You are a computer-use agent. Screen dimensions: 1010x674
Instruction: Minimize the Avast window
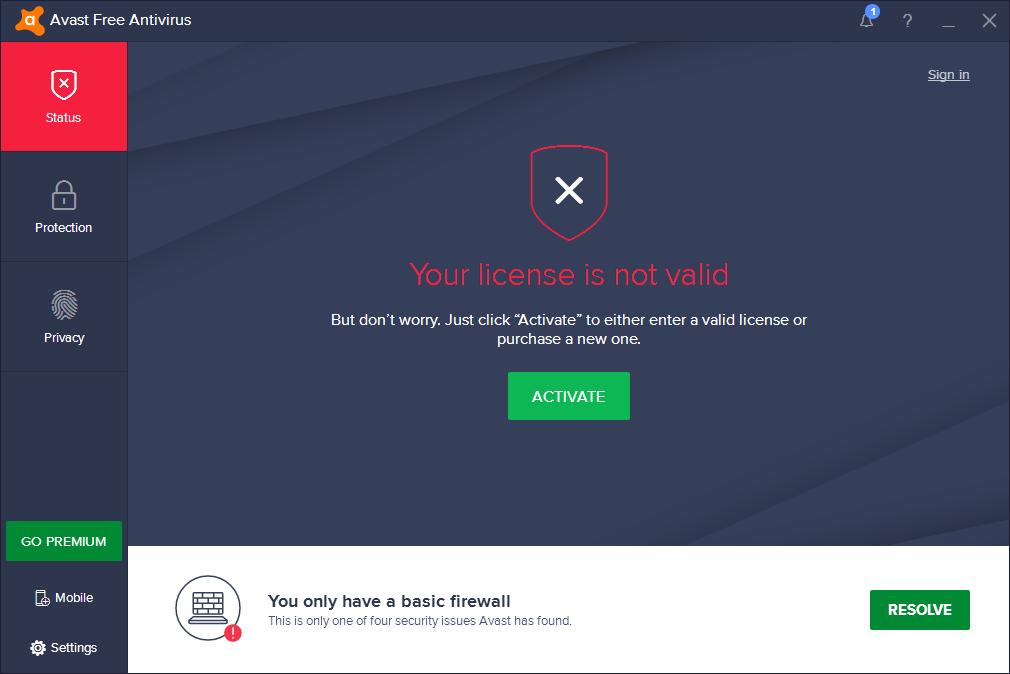tap(948, 21)
